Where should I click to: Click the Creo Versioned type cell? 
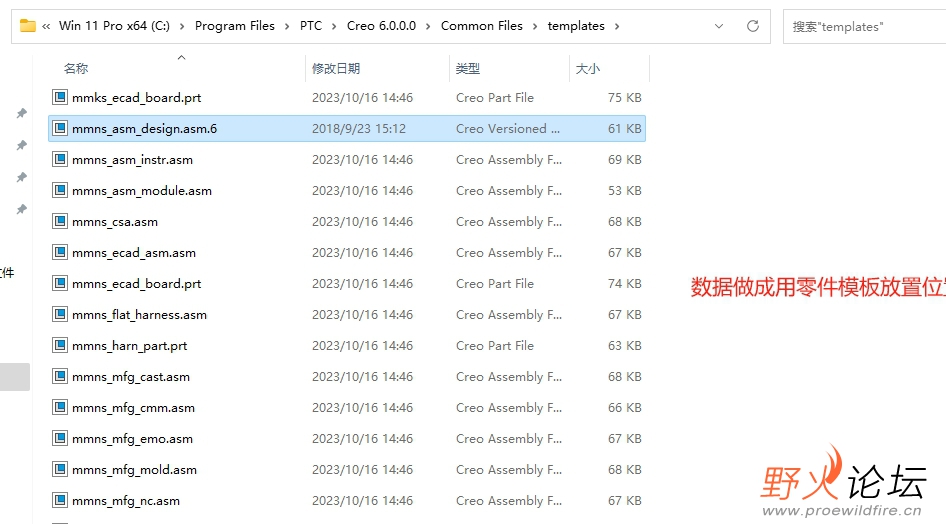coord(508,128)
